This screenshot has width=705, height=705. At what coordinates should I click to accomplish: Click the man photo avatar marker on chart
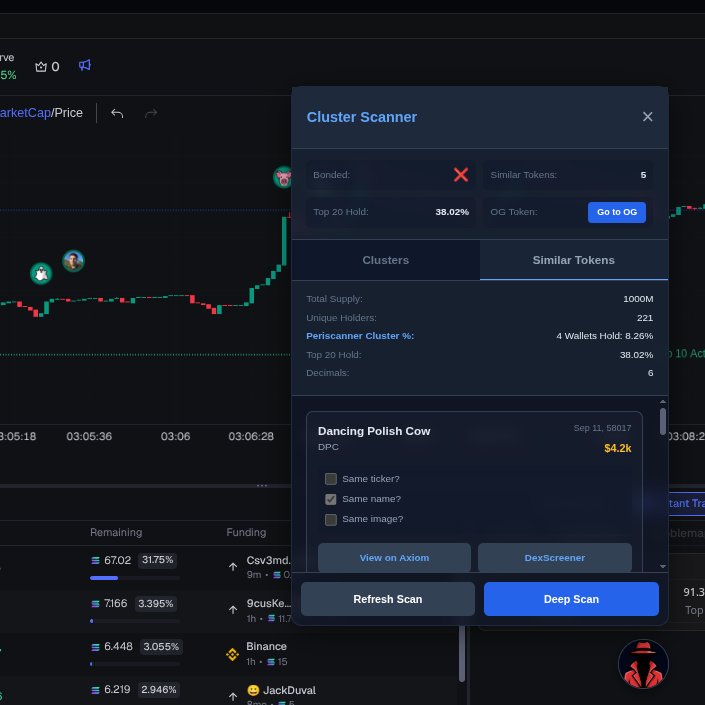pyautogui.click(x=73, y=261)
